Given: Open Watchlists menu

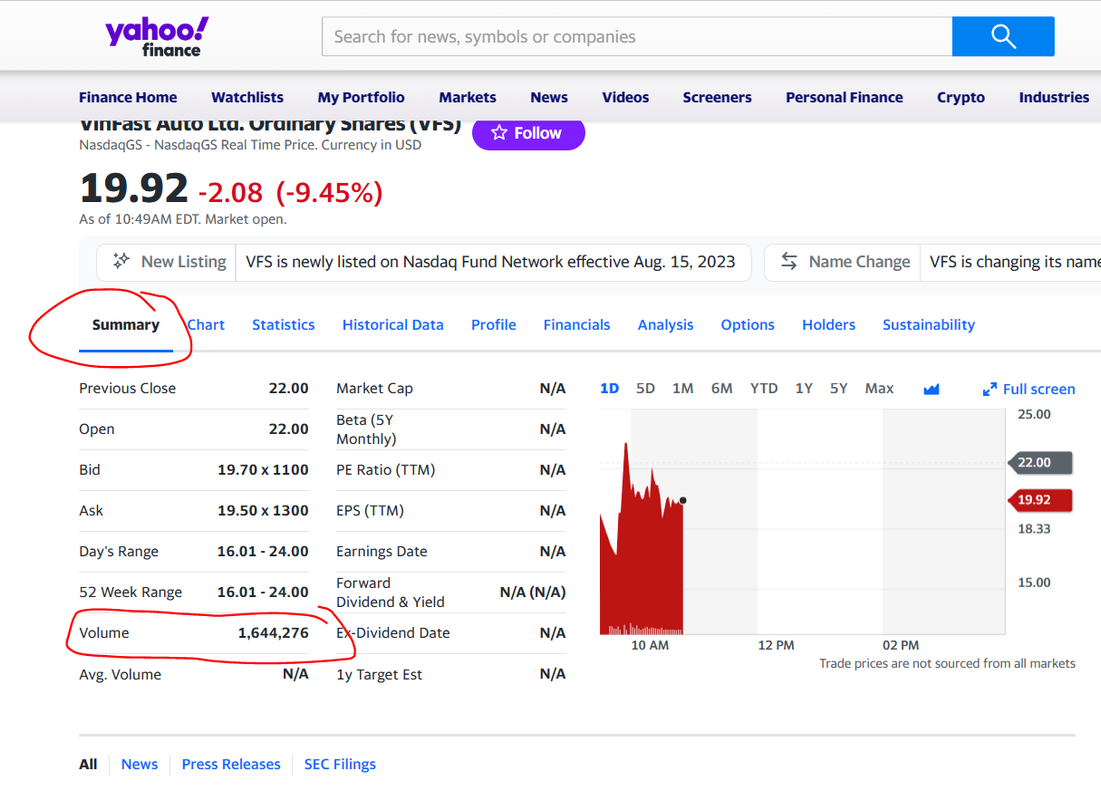Looking at the screenshot, I should (247, 98).
